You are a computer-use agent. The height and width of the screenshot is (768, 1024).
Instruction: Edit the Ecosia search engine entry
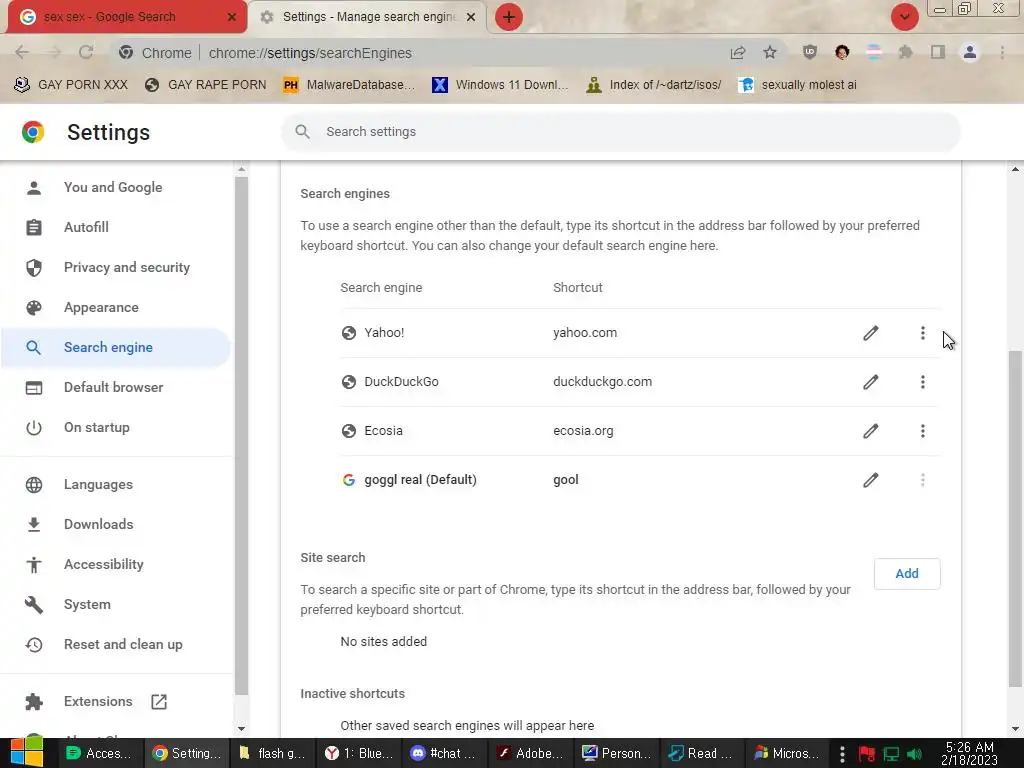pyautogui.click(x=871, y=431)
